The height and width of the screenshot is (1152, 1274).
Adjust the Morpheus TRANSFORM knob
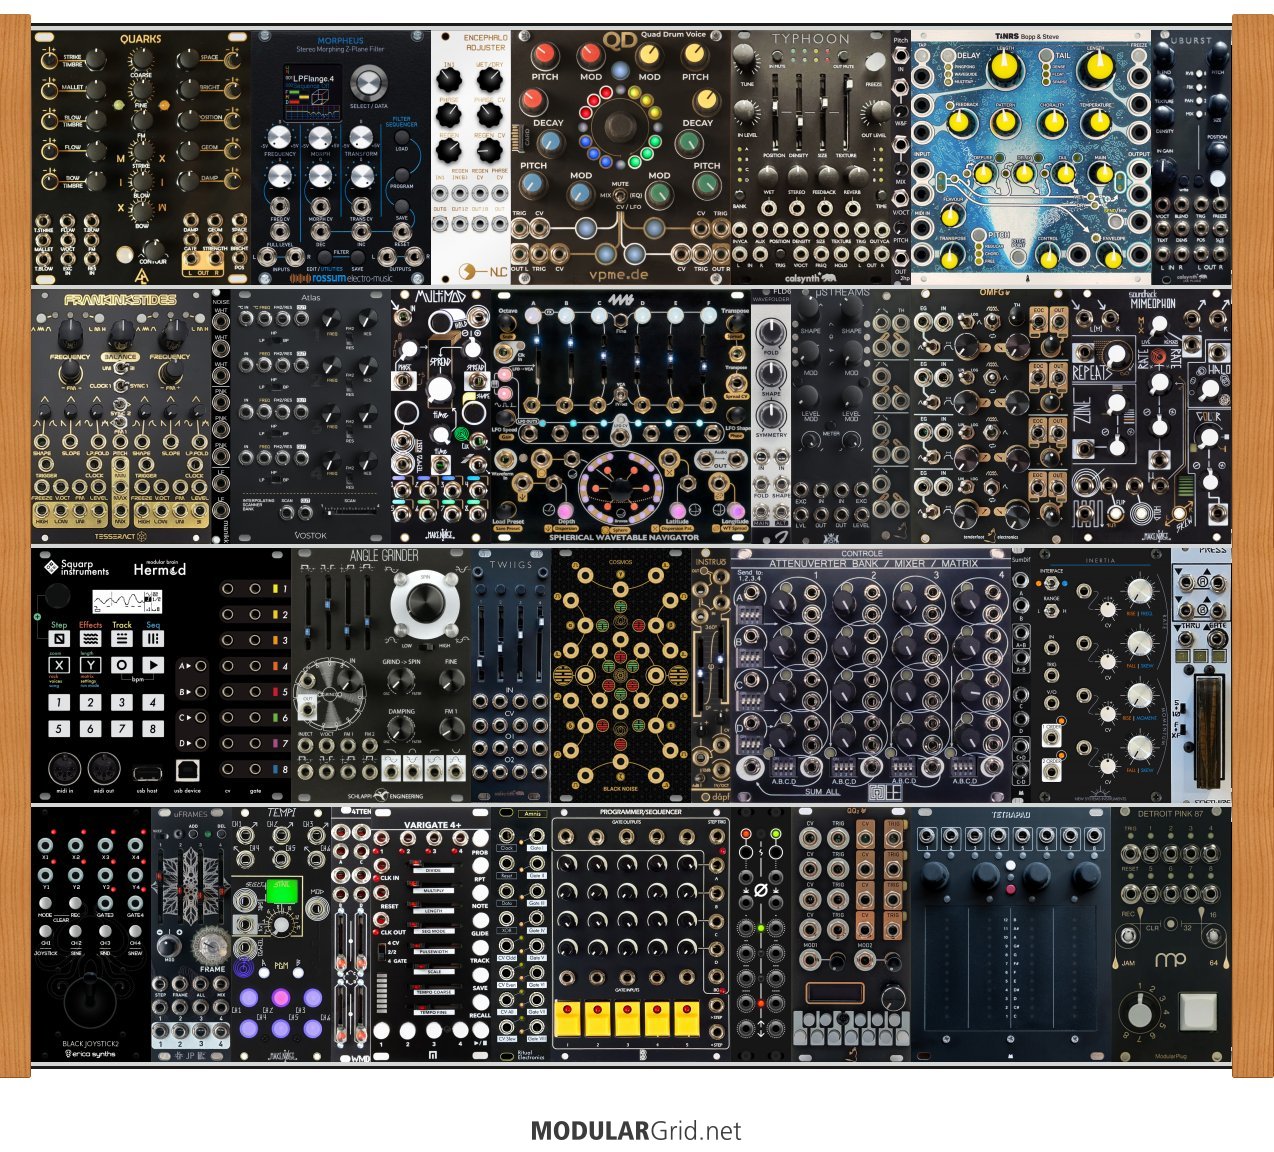pos(361,138)
